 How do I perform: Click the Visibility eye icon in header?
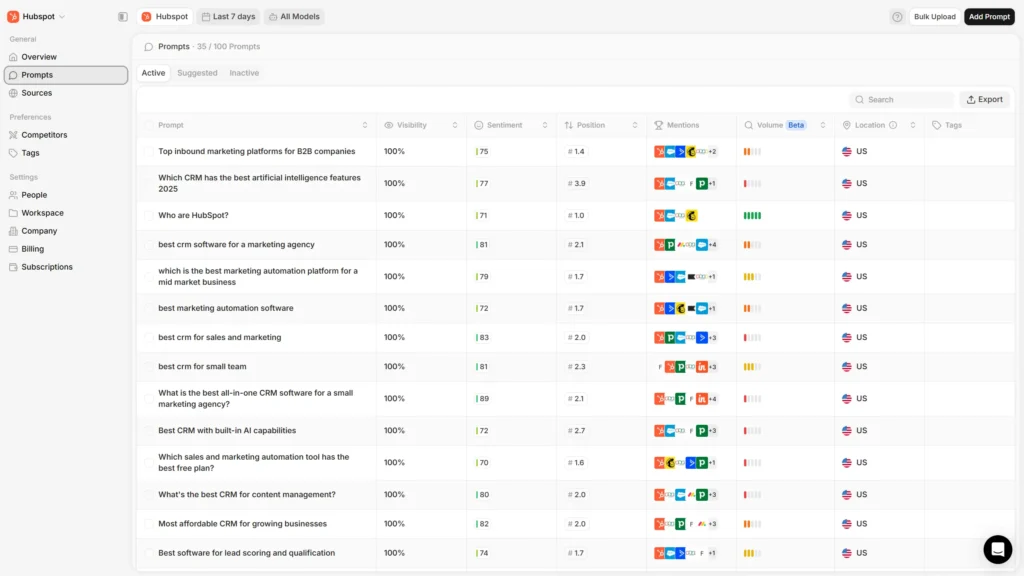coord(389,125)
